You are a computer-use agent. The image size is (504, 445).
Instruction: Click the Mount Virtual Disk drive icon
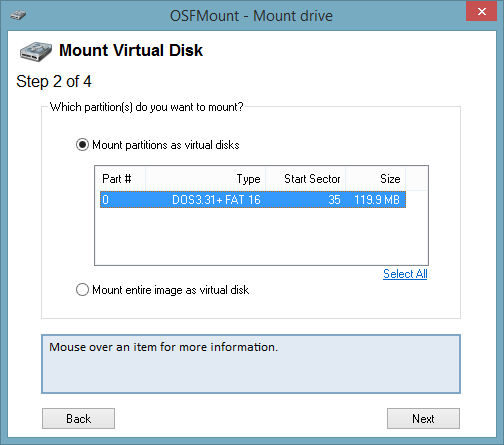pos(36,51)
